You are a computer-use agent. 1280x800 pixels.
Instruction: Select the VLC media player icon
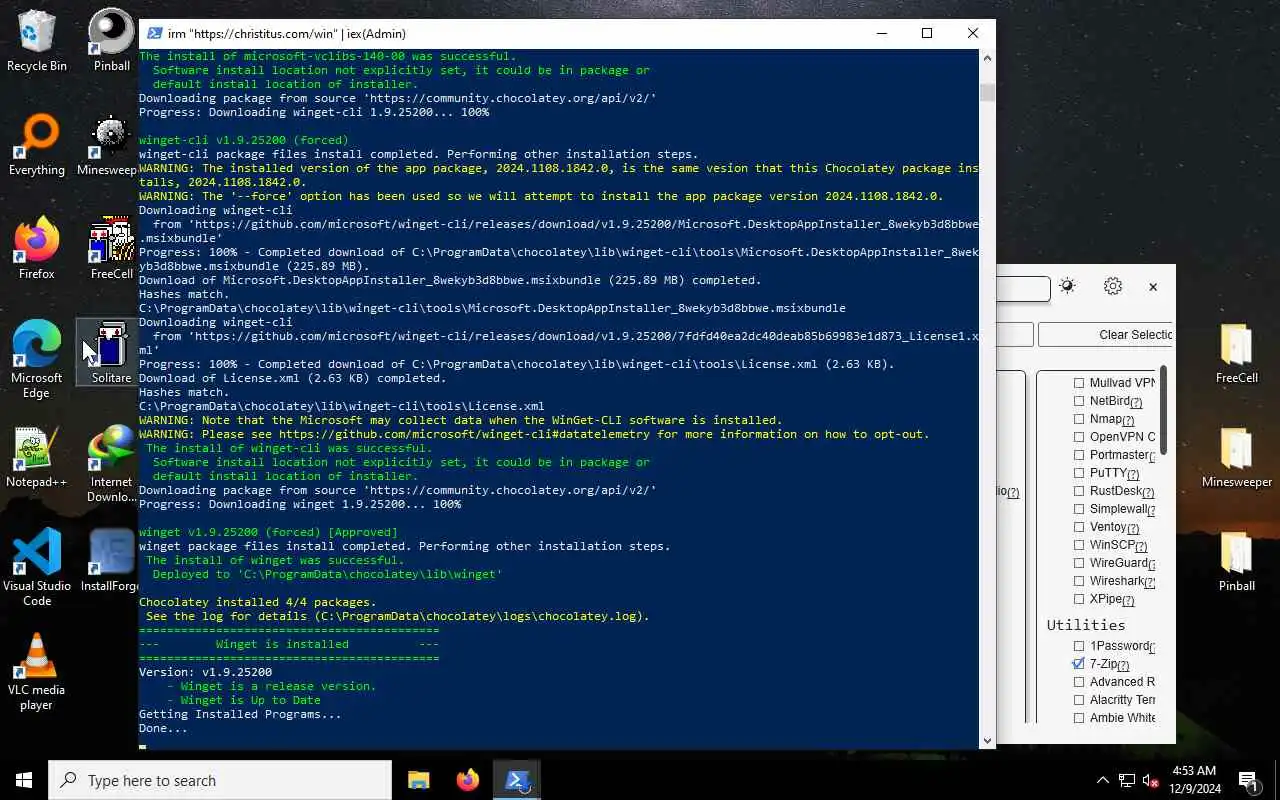(37, 672)
